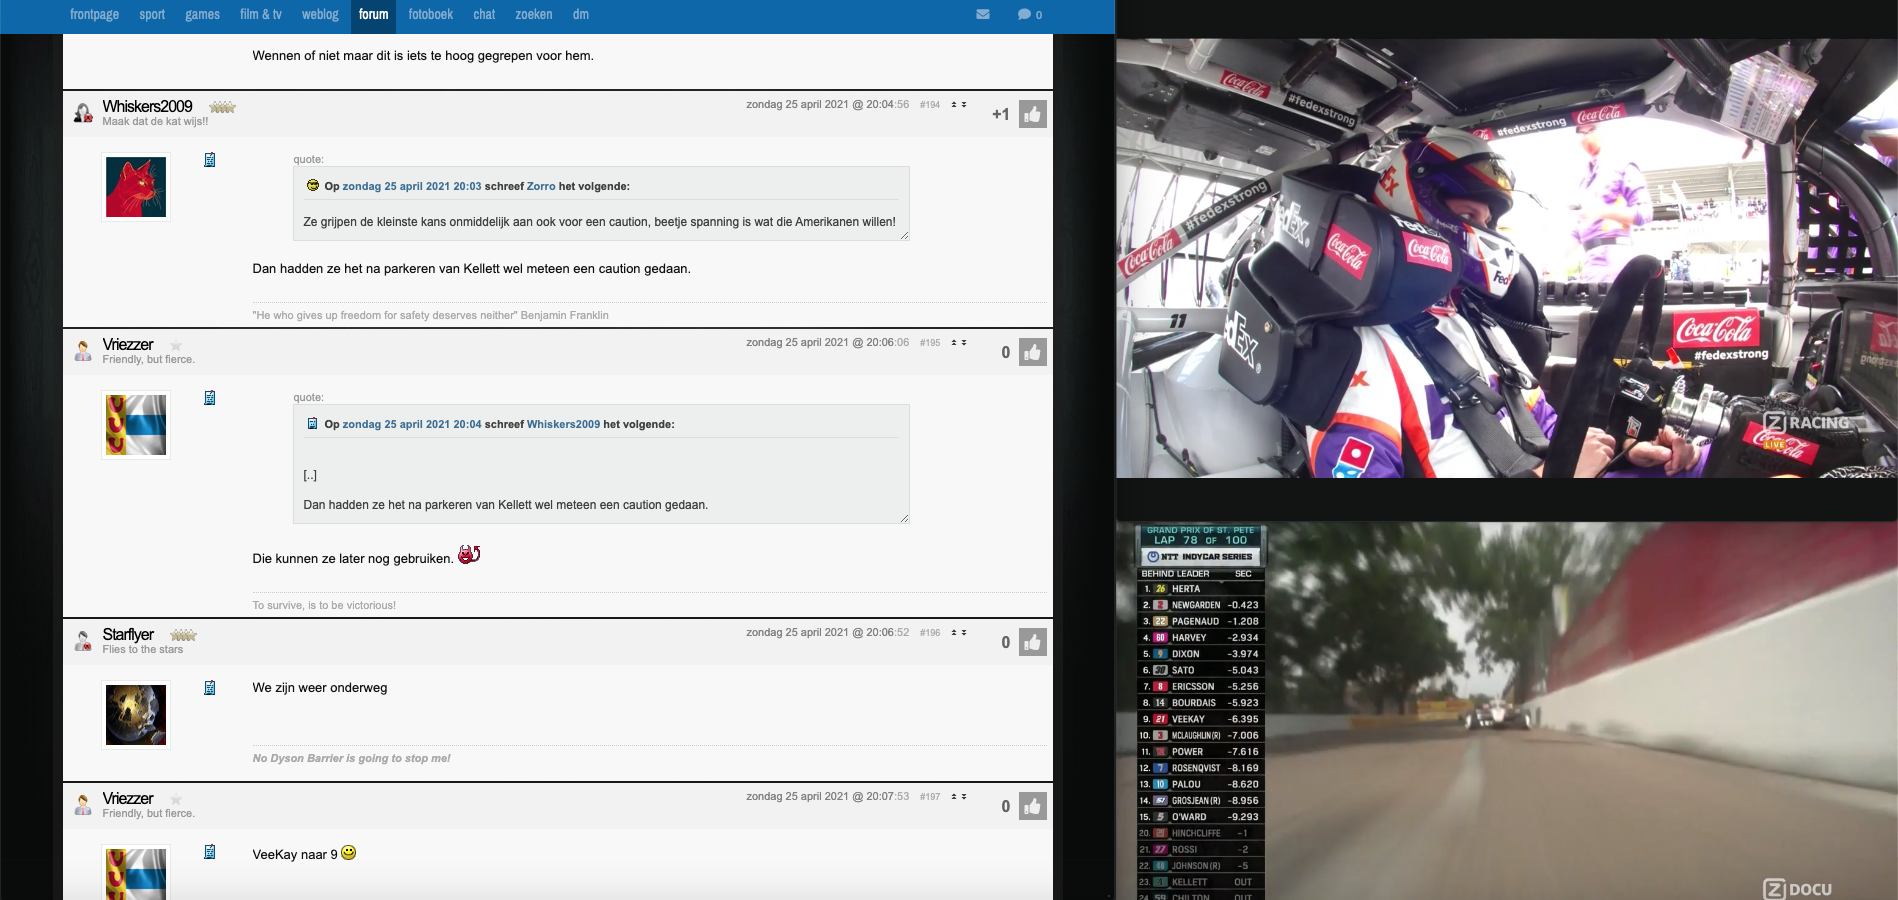Click the devil smiley after 'later nog gebruiken'
Viewport: 1898px width, 900px height.
pos(469,554)
